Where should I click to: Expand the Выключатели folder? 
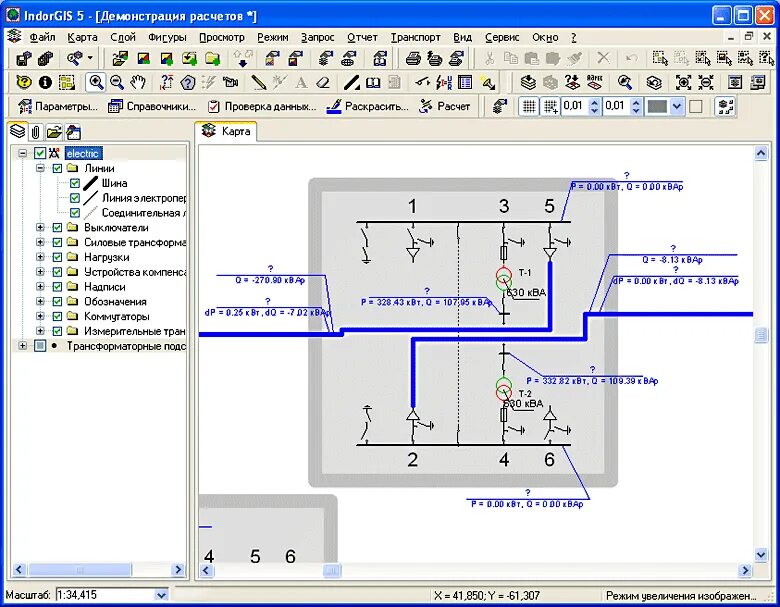point(40,227)
